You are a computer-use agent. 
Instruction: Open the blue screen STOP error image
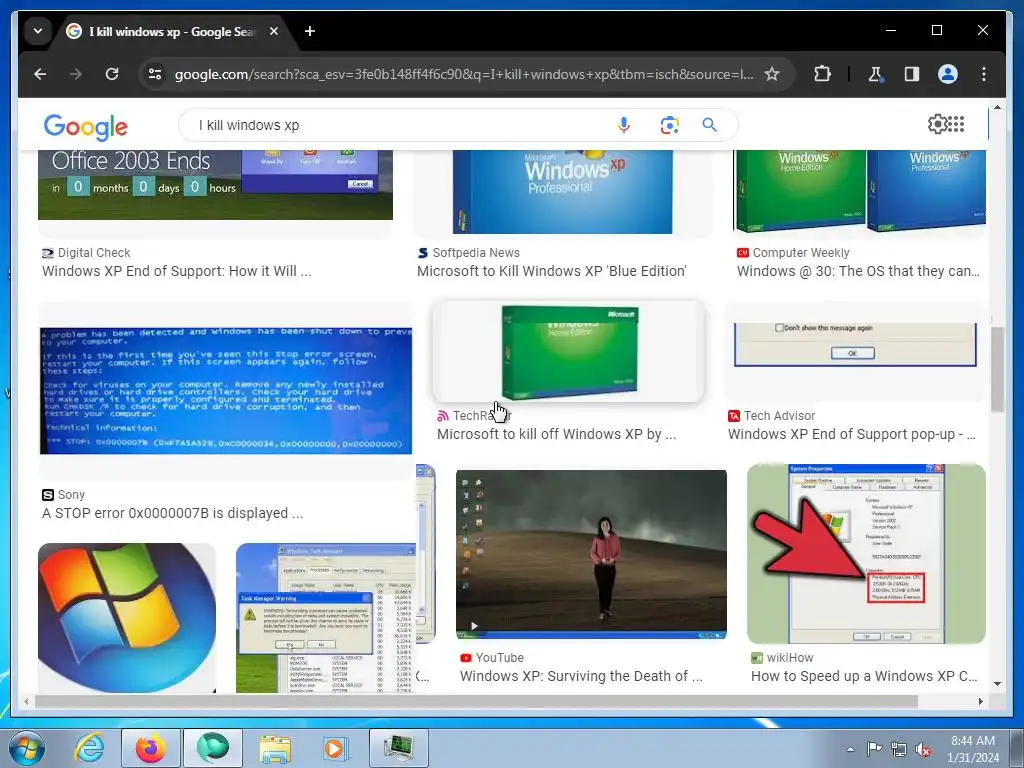tap(226, 391)
